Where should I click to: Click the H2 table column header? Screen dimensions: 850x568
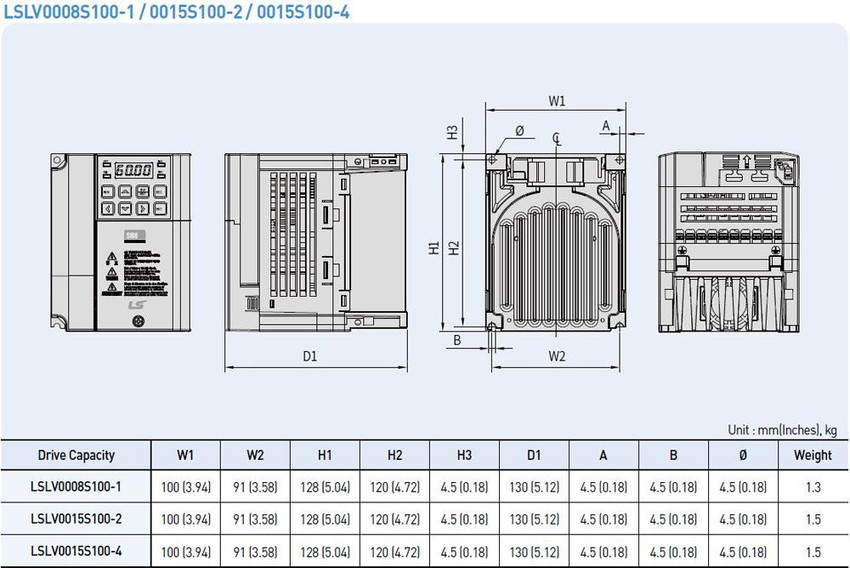pos(395,455)
